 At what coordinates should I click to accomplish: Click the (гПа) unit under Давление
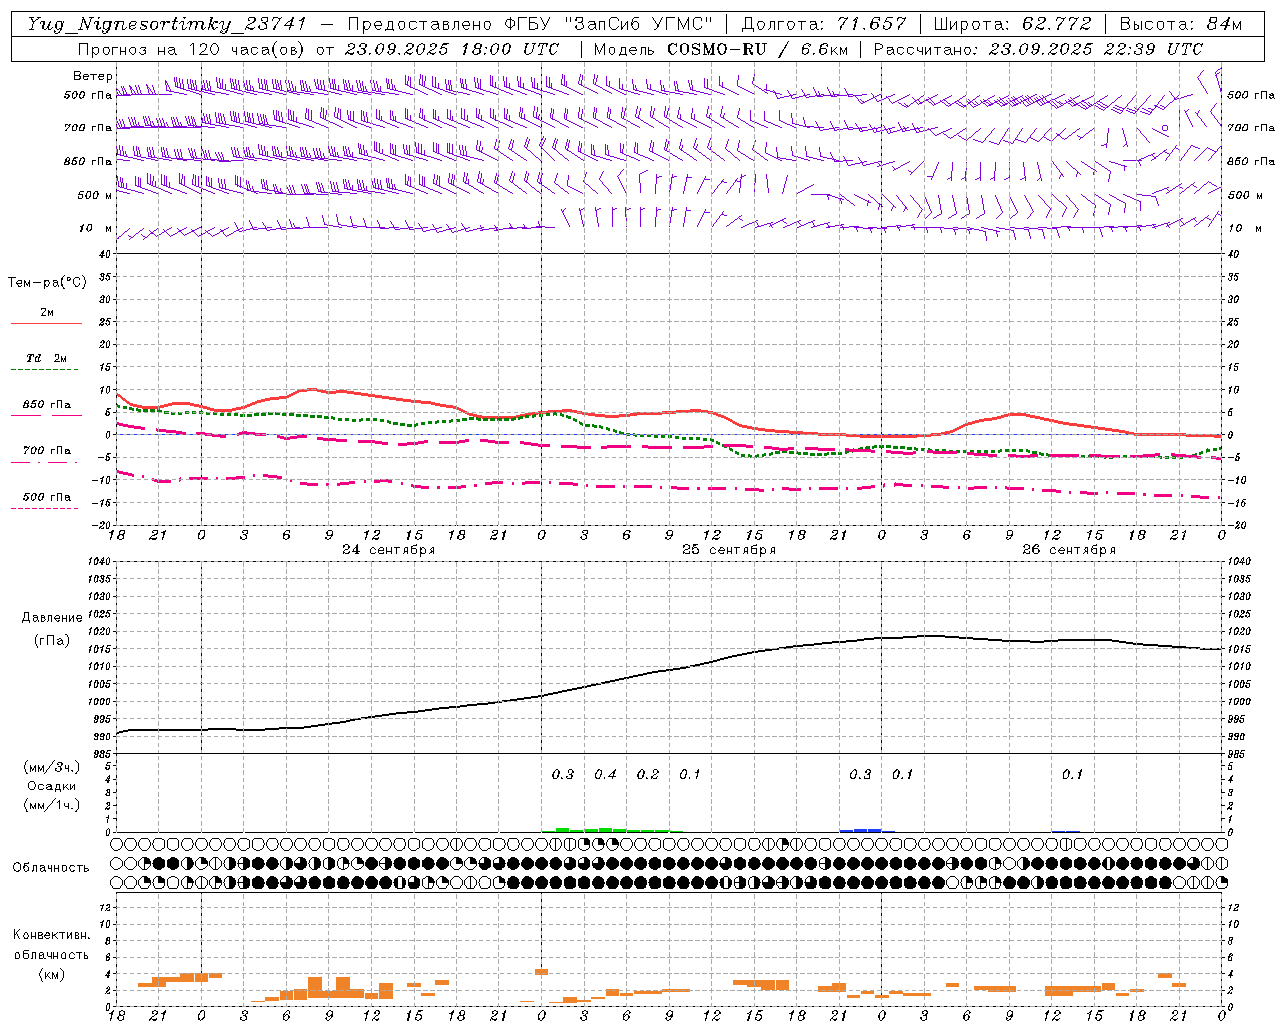[52, 641]
